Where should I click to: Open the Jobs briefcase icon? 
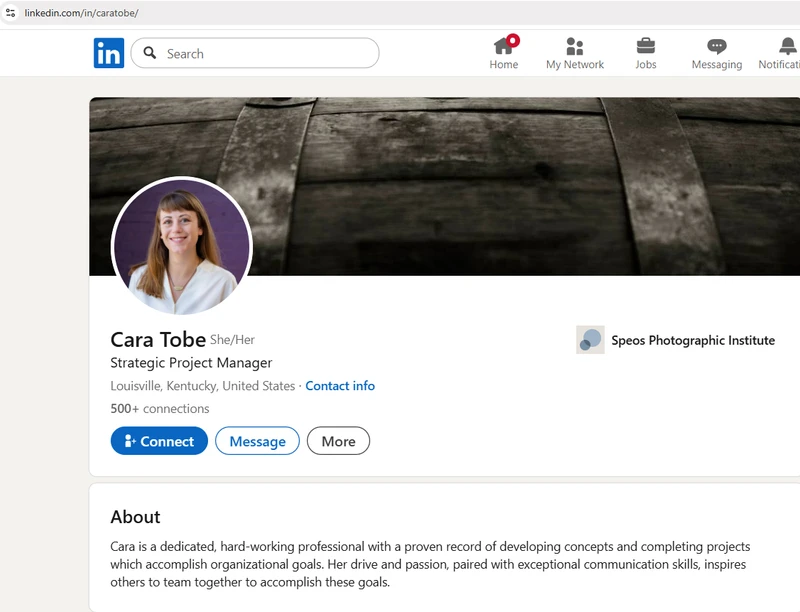click(x=646, y=46)
